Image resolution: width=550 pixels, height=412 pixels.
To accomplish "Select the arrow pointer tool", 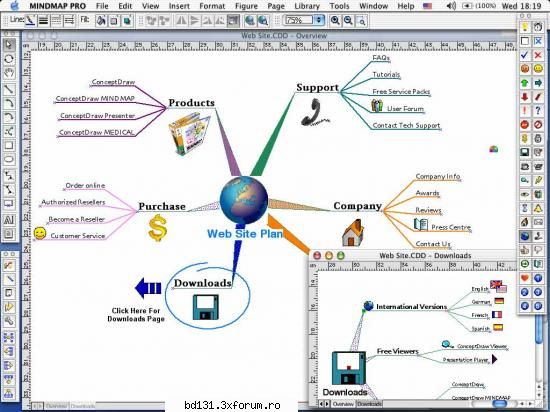I will [9, 44].
